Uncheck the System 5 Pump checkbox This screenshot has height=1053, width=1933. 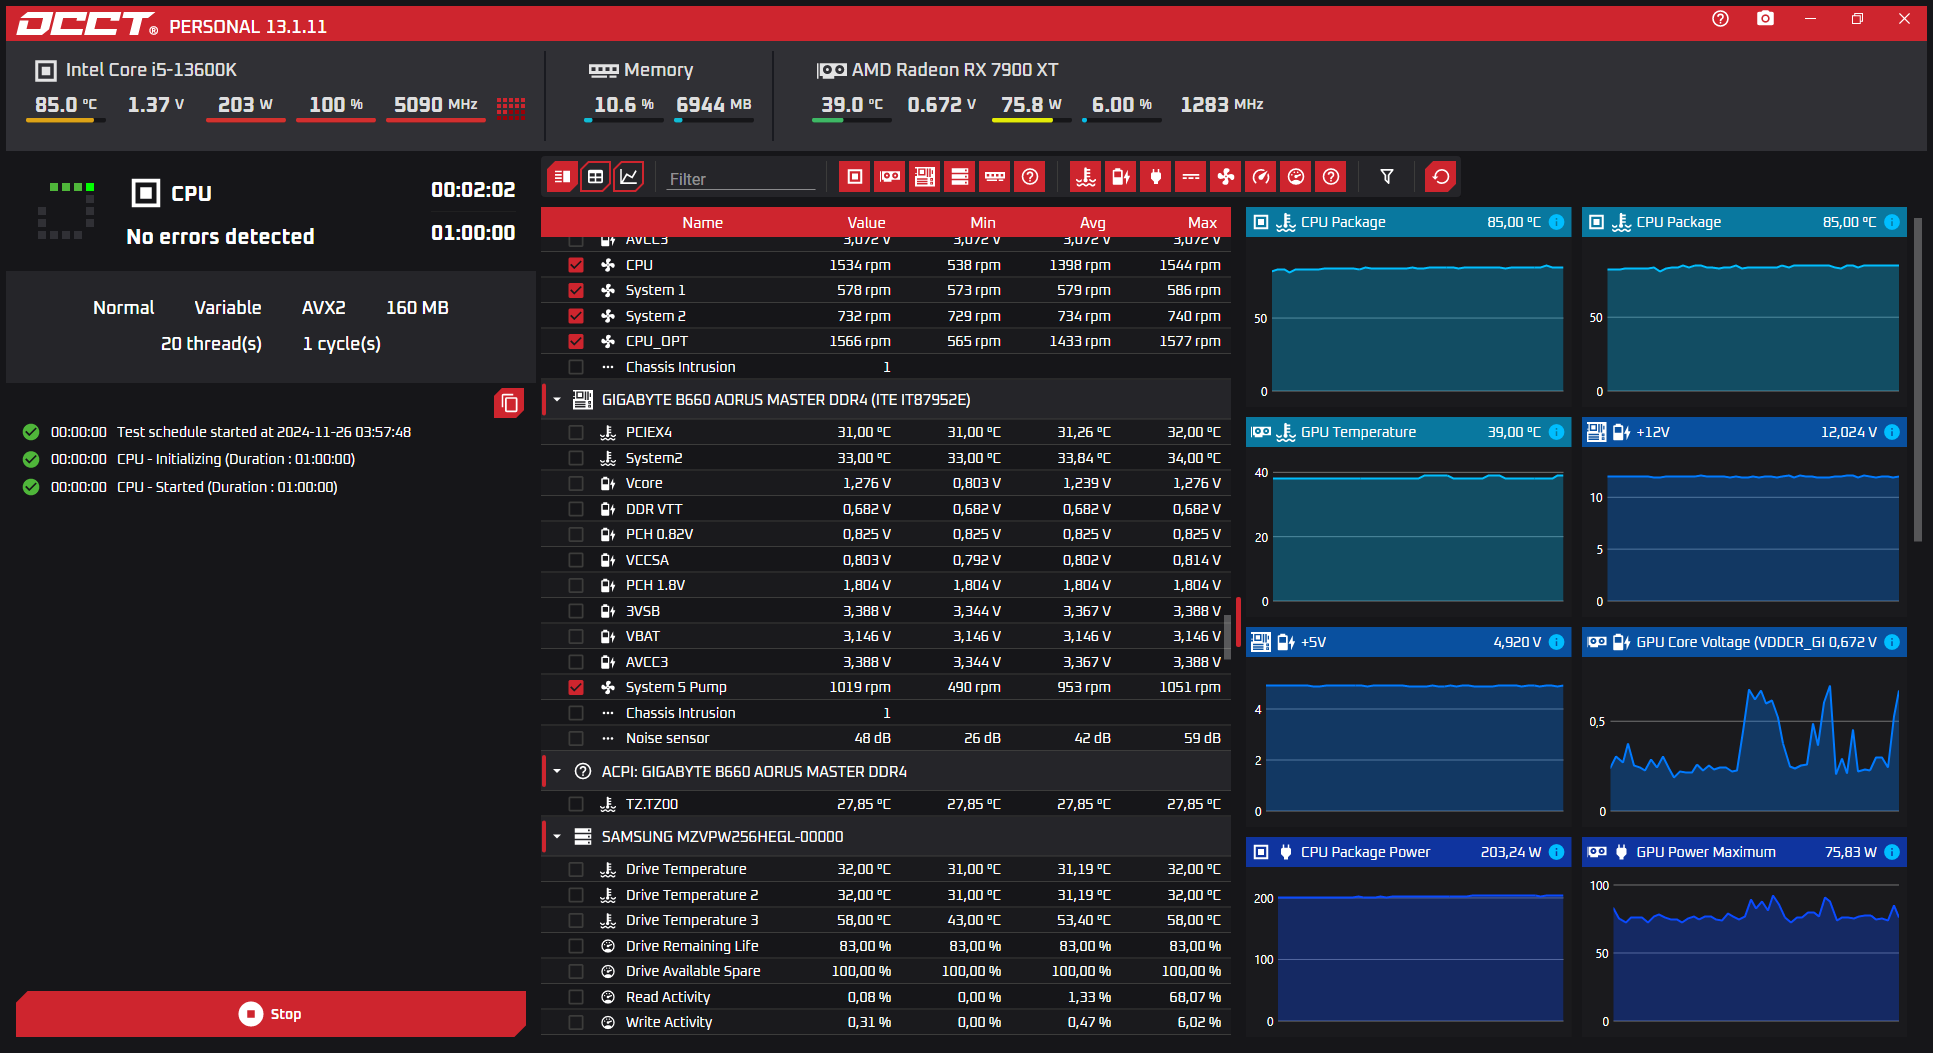click(576, 687)
